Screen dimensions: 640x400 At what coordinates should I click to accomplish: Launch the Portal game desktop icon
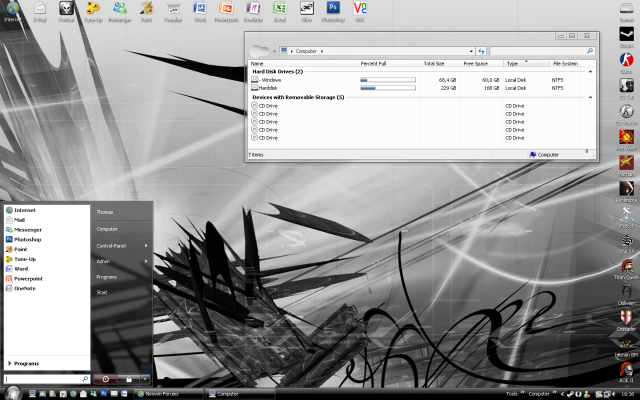(627, 217)
